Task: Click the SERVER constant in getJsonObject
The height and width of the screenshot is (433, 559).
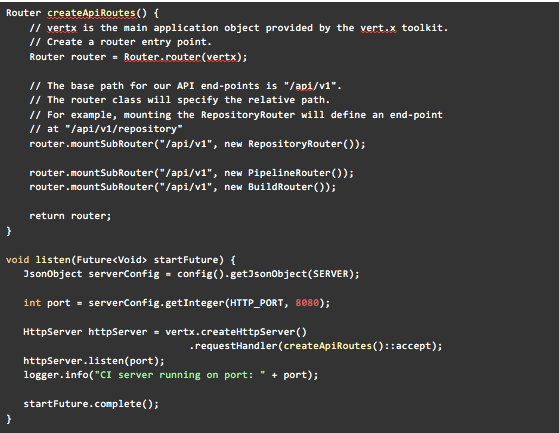Action: pos(331,274)
